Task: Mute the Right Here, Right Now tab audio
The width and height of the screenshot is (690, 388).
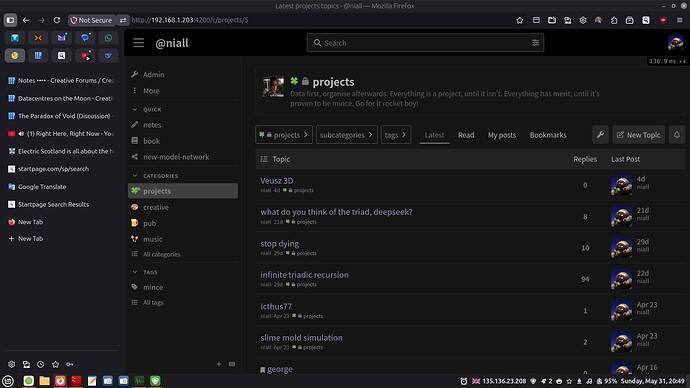Action: click(x=21, y=134)
